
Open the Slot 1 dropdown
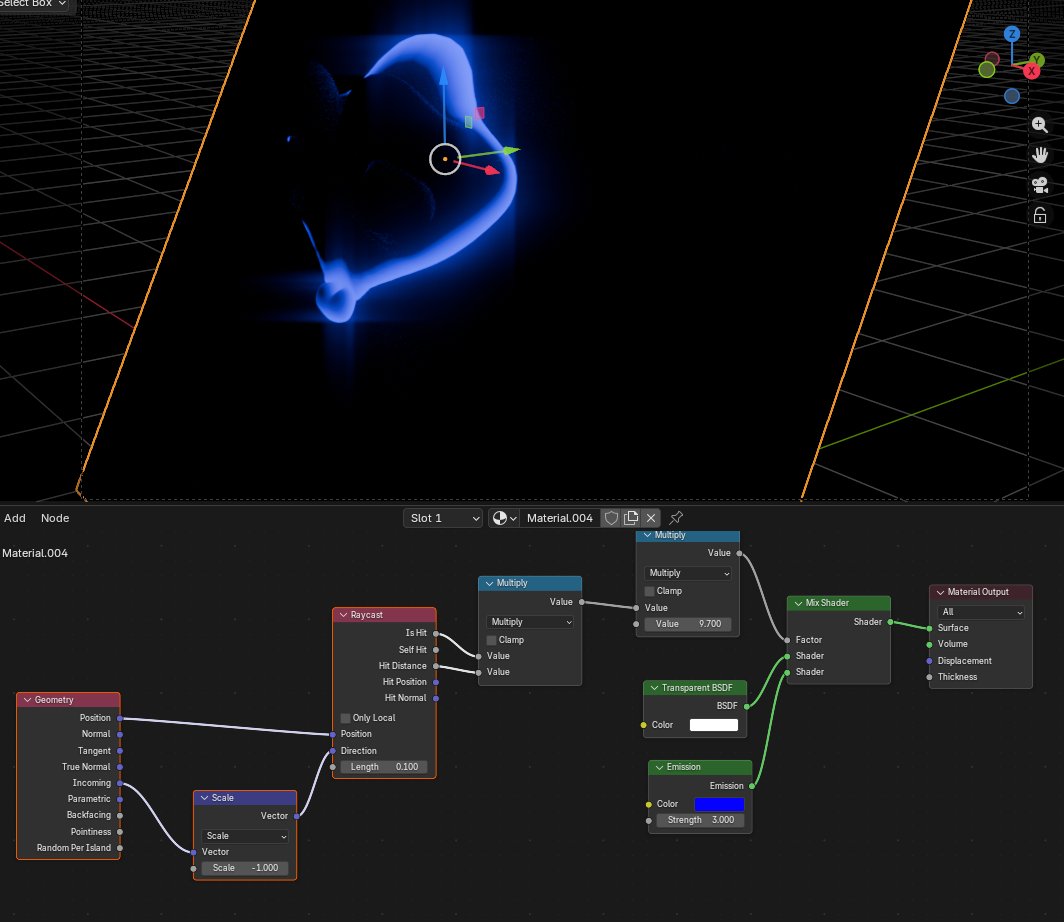coord(443,518)
